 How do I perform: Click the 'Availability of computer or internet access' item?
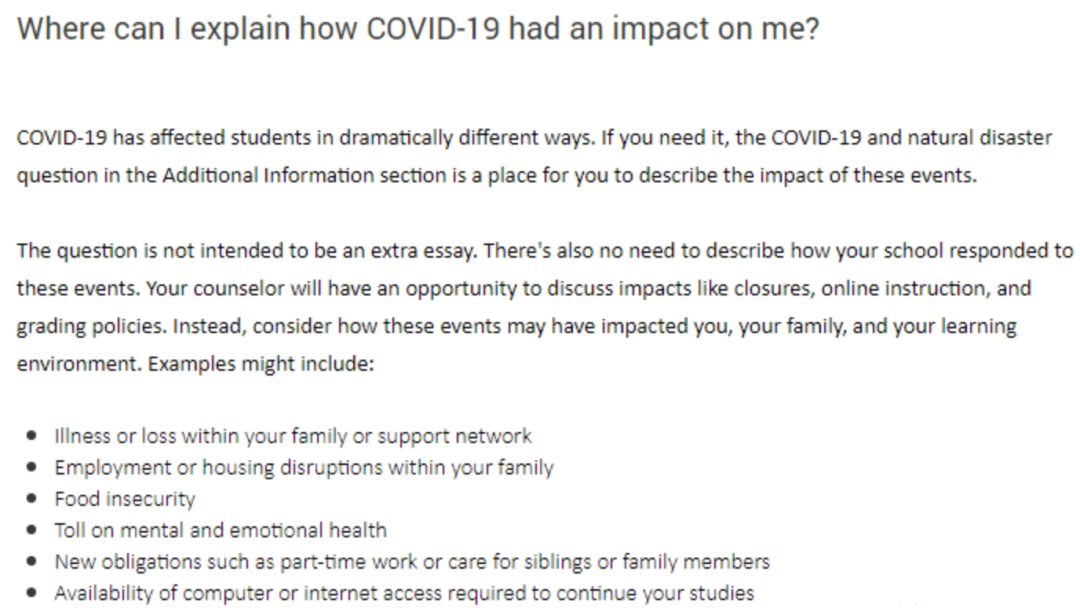tap(404, 594)
